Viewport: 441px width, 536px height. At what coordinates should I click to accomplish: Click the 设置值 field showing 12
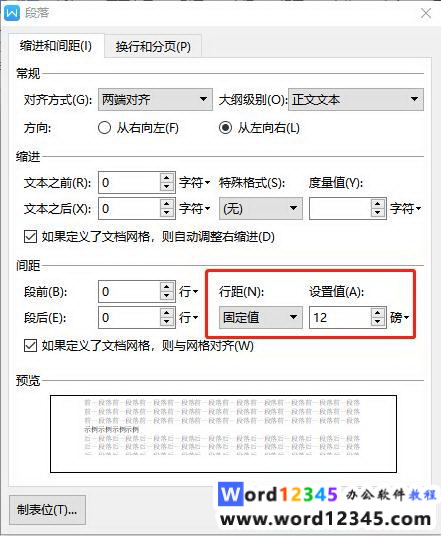point(340,318)
